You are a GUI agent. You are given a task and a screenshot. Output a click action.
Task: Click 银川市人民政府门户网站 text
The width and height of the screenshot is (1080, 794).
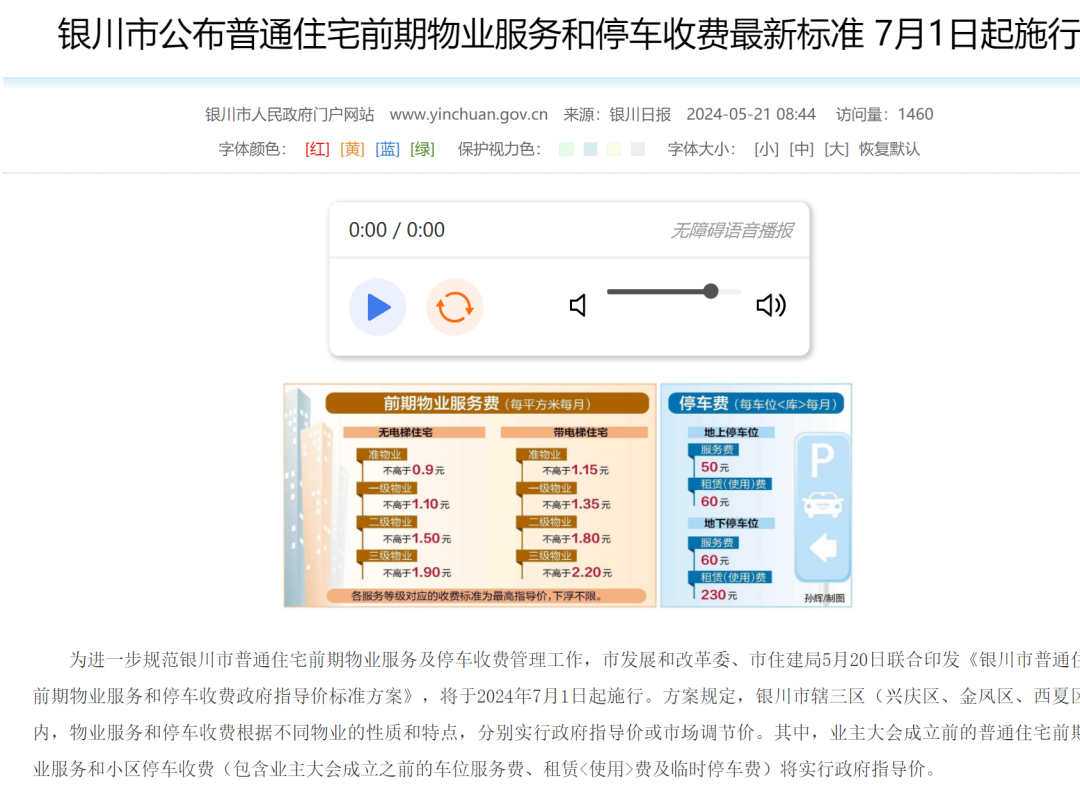pos(289,114)
